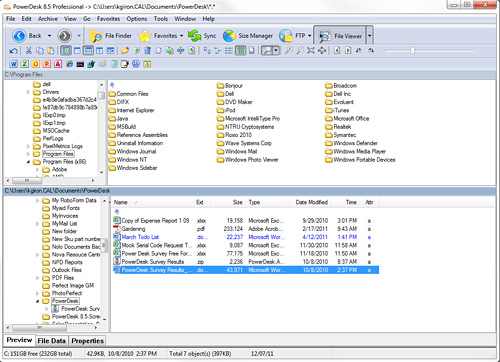Toggle the viewer magnifier mode button
500x362 pixels.
267,51
